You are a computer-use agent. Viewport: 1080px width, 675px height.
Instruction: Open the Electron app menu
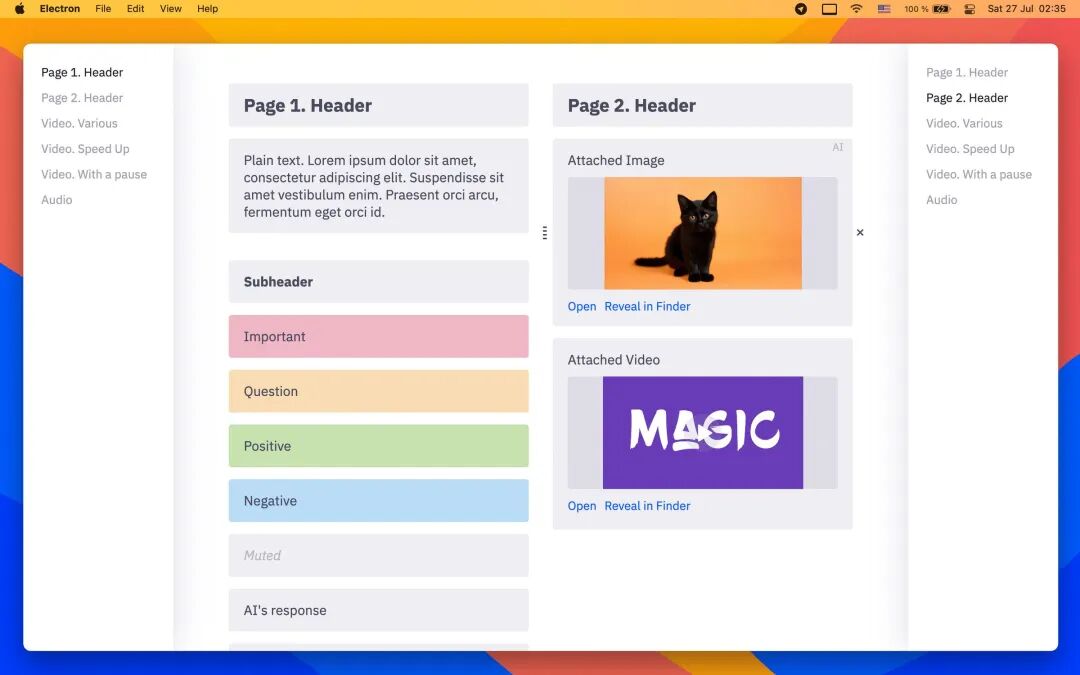point(60,9)
